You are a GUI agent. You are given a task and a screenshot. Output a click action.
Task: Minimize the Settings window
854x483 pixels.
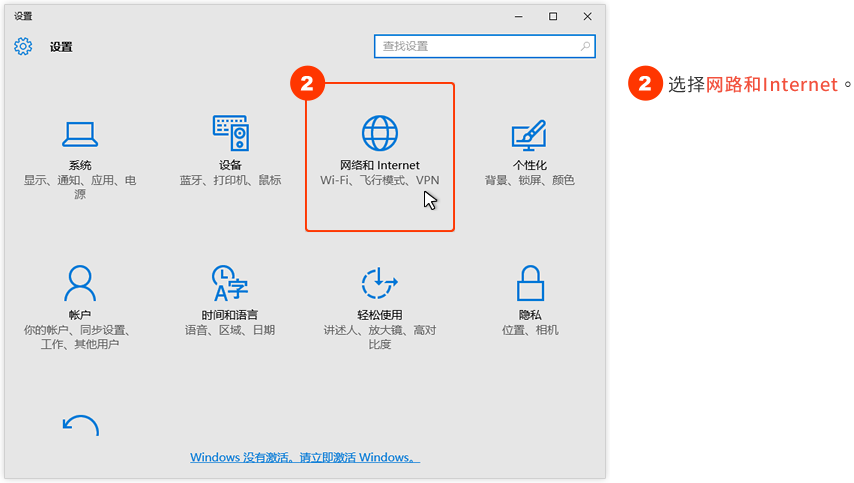[x=519, y=16]
